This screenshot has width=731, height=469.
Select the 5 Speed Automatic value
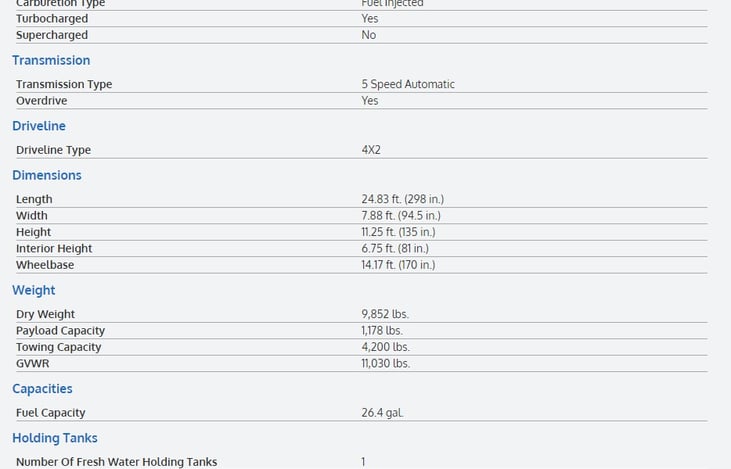(408, 84)
